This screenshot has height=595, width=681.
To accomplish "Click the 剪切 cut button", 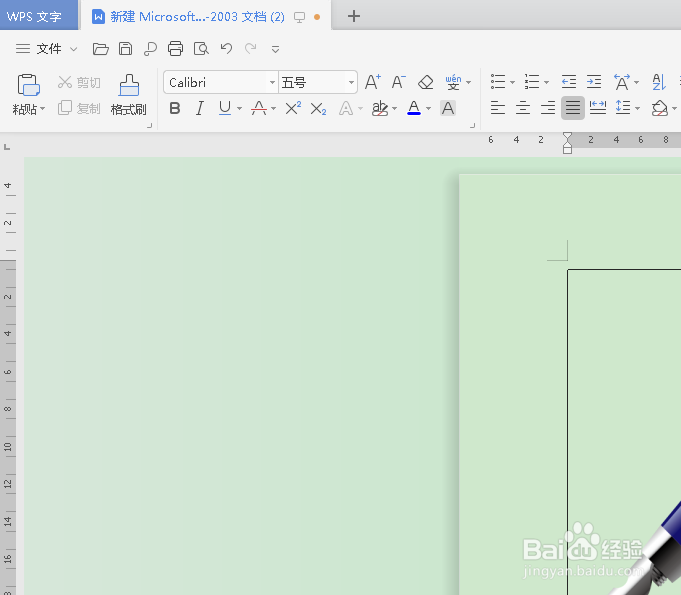I will [79, 82].
